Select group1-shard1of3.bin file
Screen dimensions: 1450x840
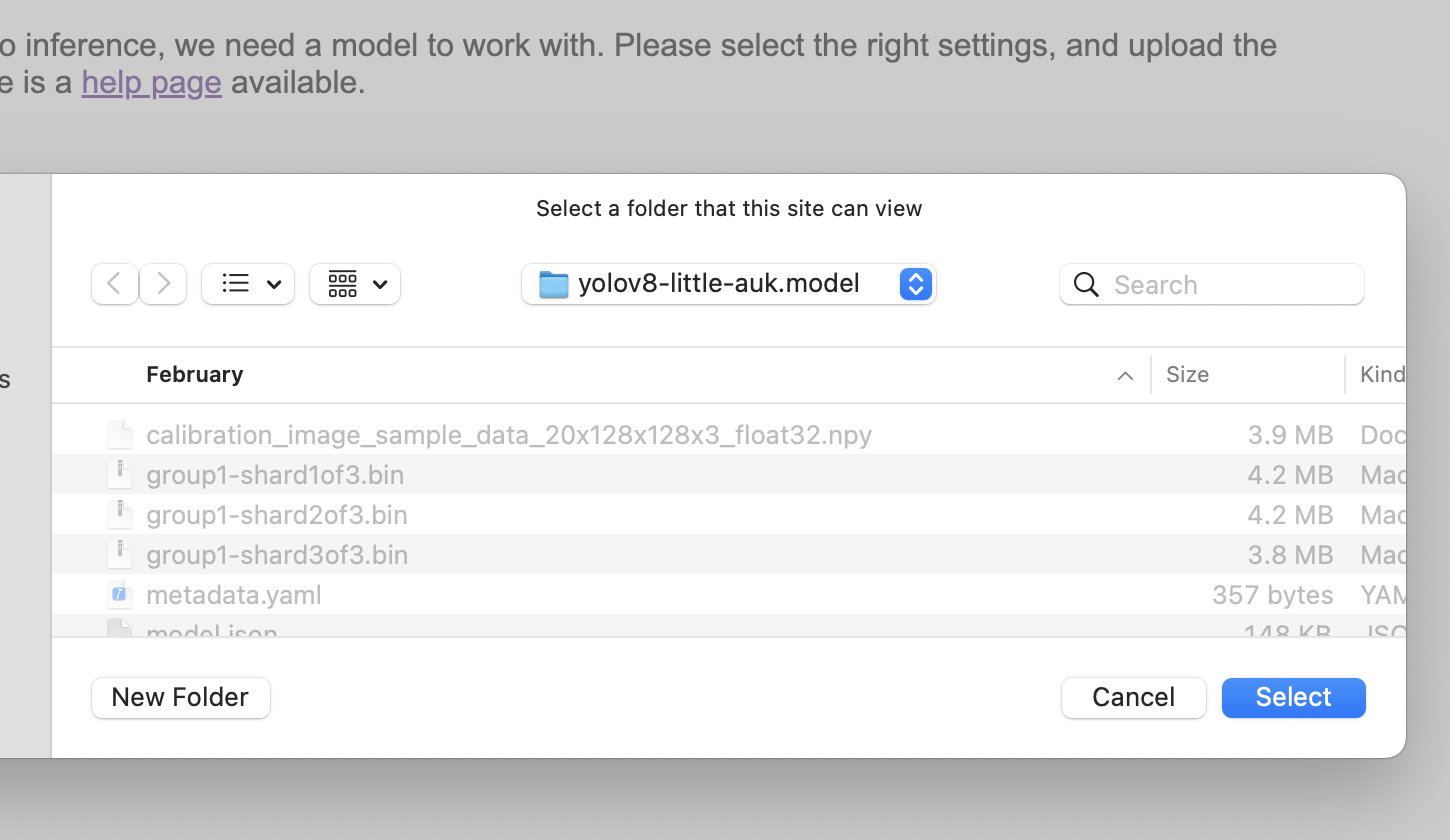(x=729, y=474)
